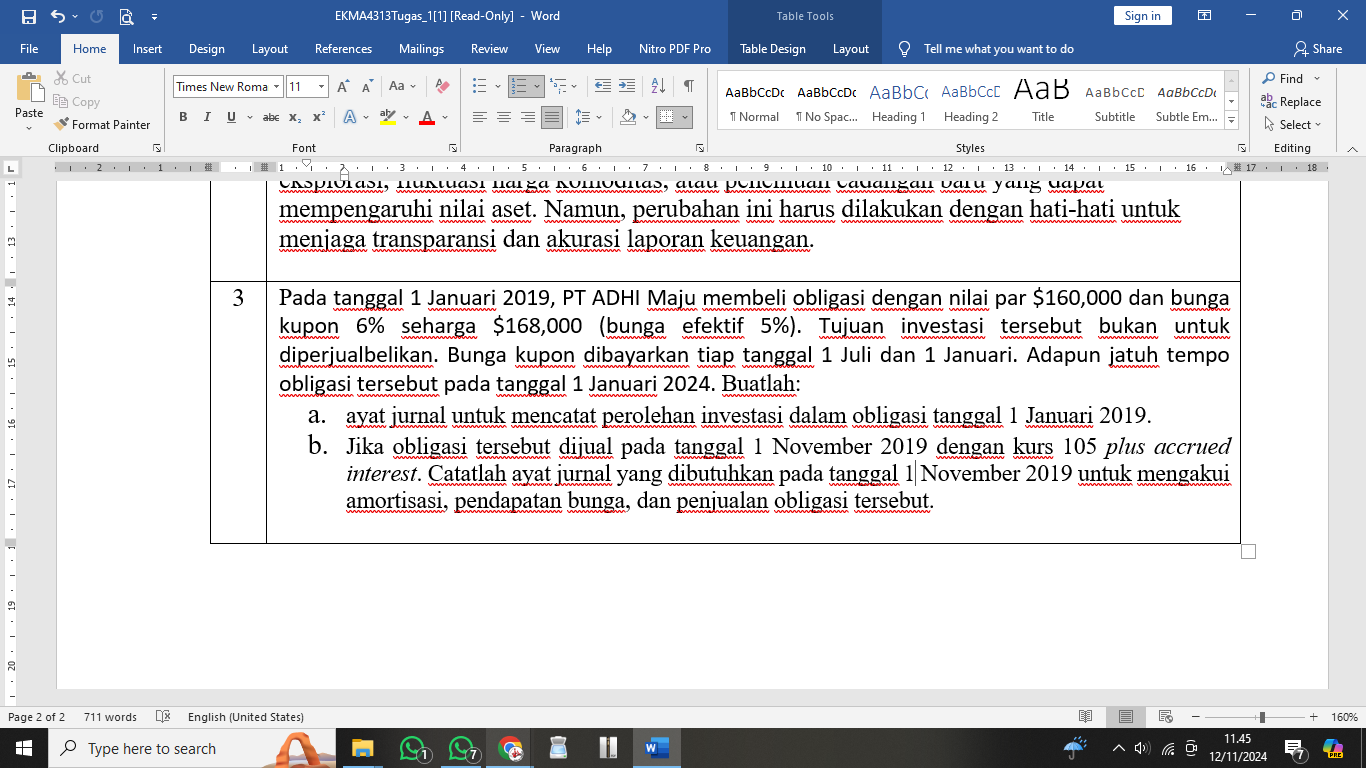The width and height of the screenshot is (1366, 768).
Task: Click the Word icon in Windows taskbar
Action: point(657,748)
